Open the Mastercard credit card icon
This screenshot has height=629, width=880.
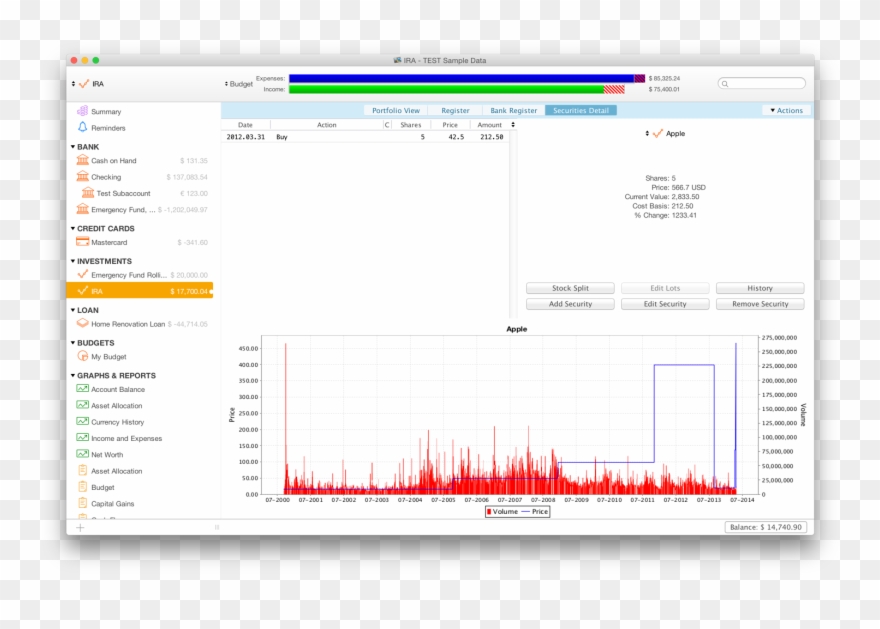point(83,242)
